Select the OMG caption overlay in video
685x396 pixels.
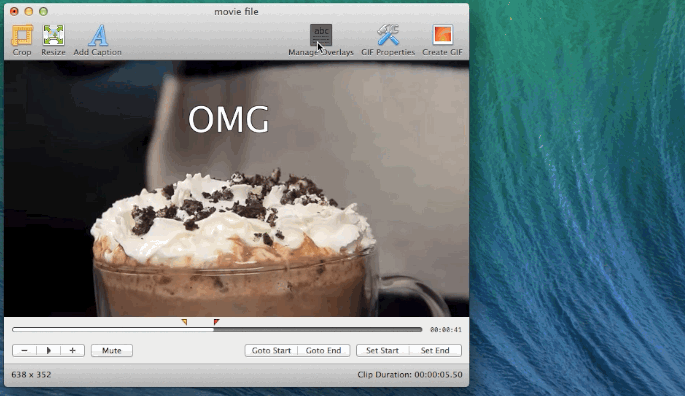point(228,119)
